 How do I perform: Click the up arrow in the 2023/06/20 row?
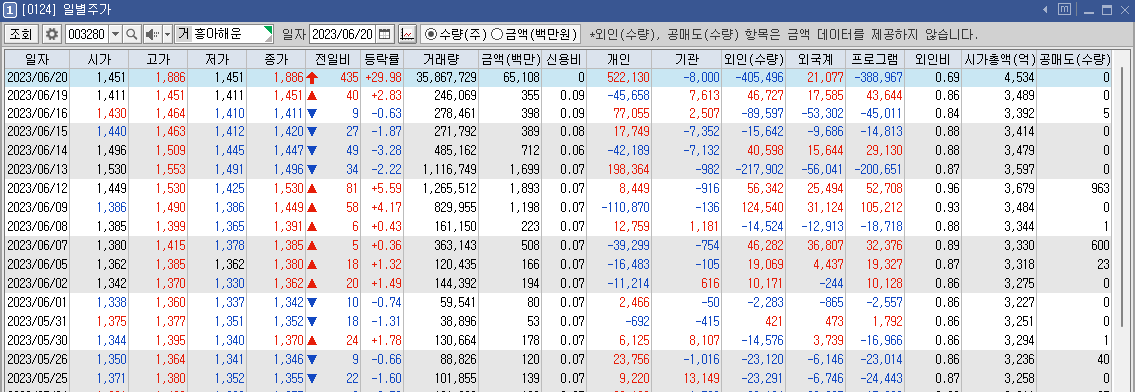click(x=312, y=77)
